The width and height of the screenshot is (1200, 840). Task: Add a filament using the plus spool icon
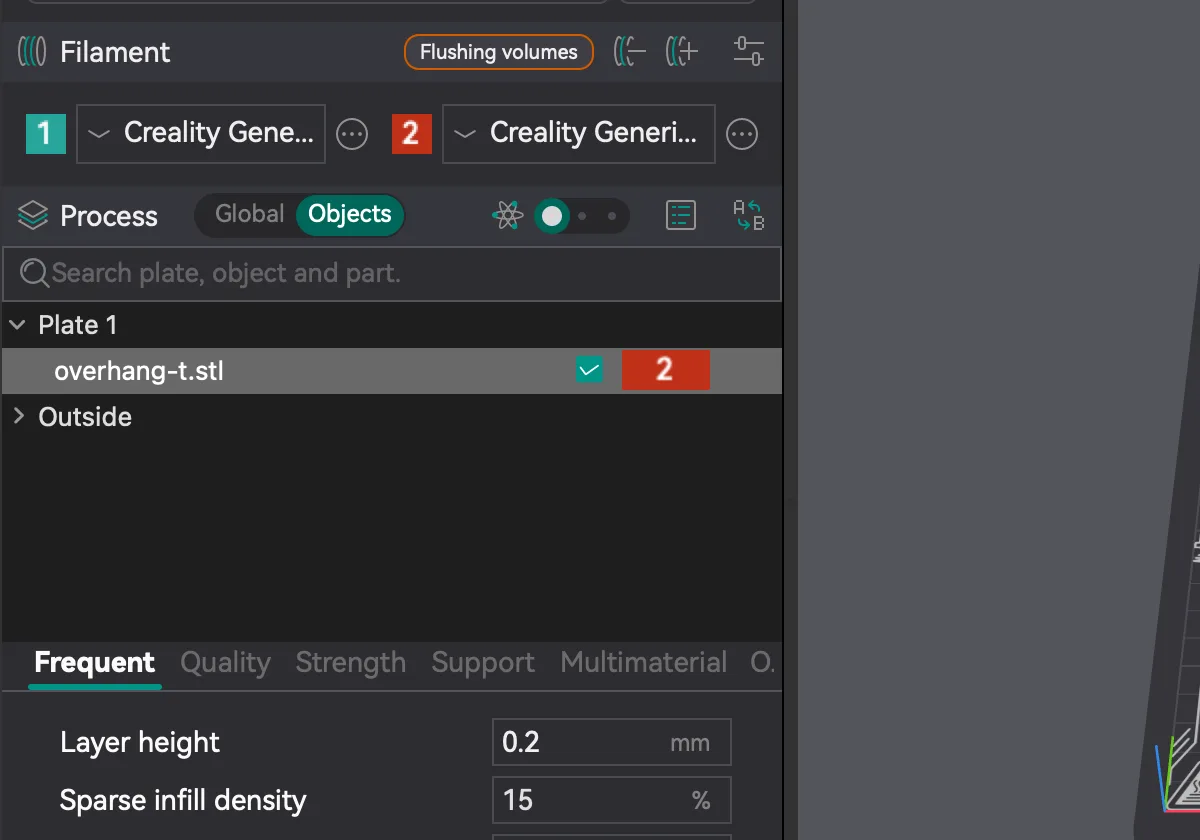tap(683, 52)
